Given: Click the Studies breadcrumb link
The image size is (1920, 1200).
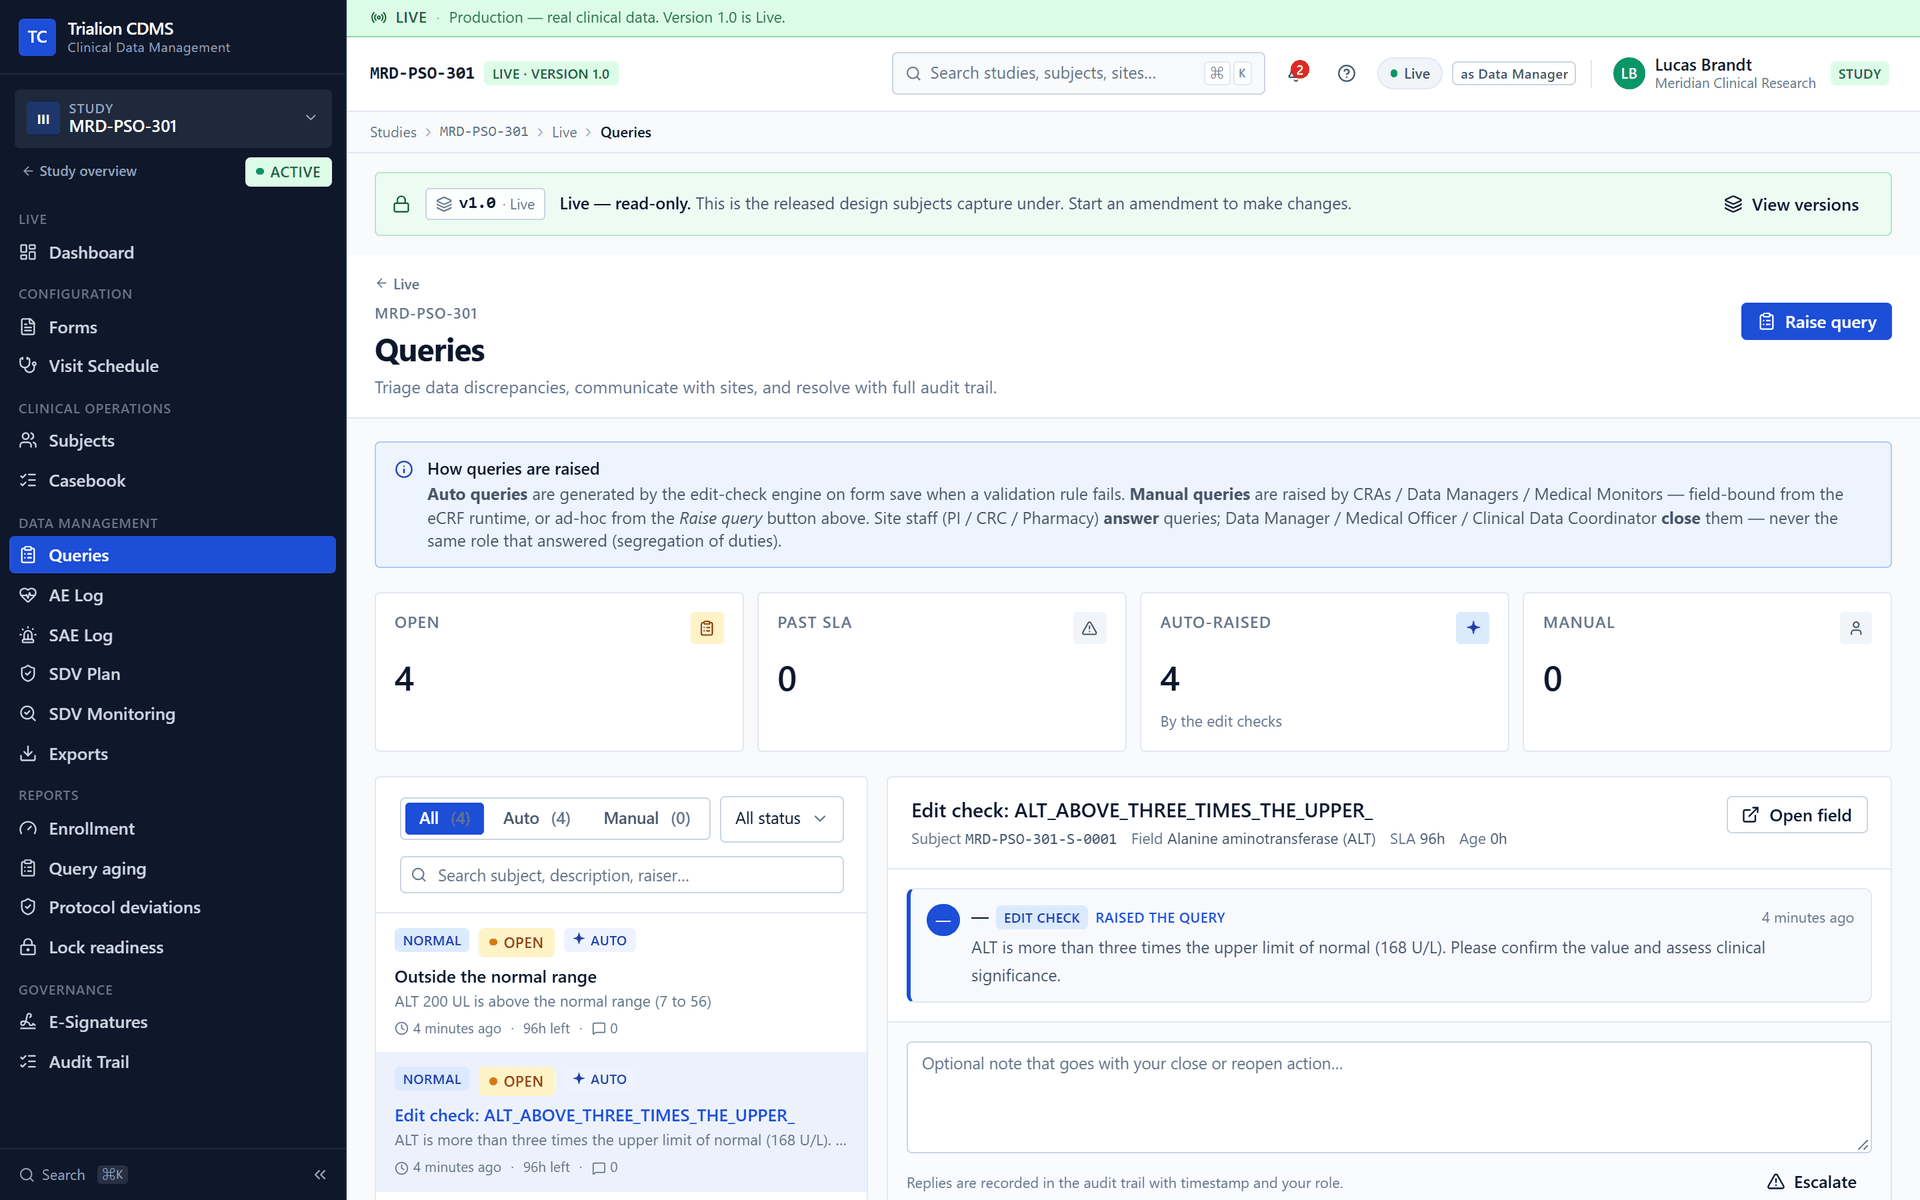Looking at the screenshot, I should pyautogui.click(x=393, y=133).
